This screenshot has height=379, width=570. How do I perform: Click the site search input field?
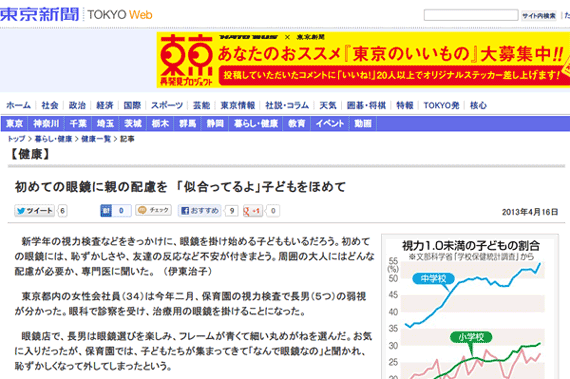pyautogui.click(x=471, y=15)
